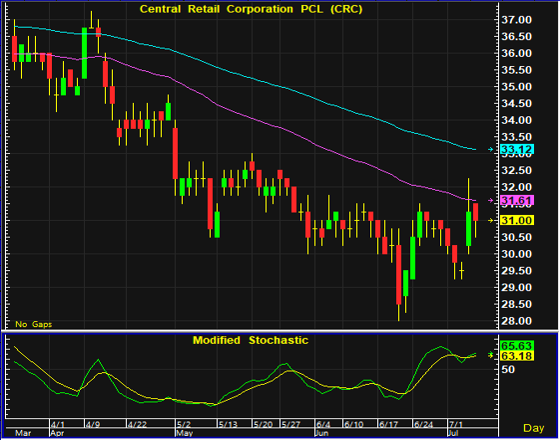Click the magenta 31.61 moving average value label
The image size is (560, 440).
(x=517, y=200)
